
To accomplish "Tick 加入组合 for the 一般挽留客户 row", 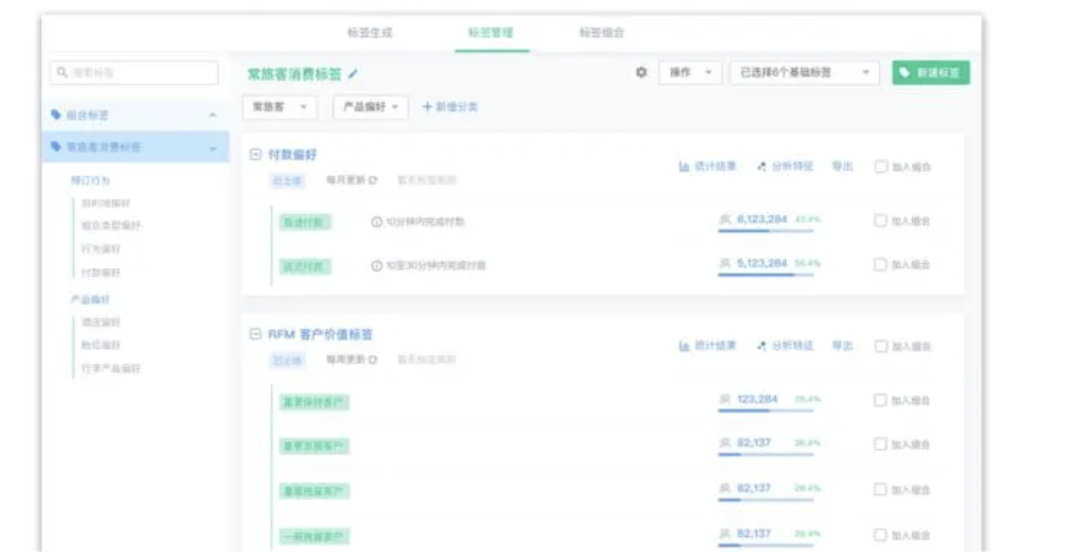I will (x=880, y=535).
